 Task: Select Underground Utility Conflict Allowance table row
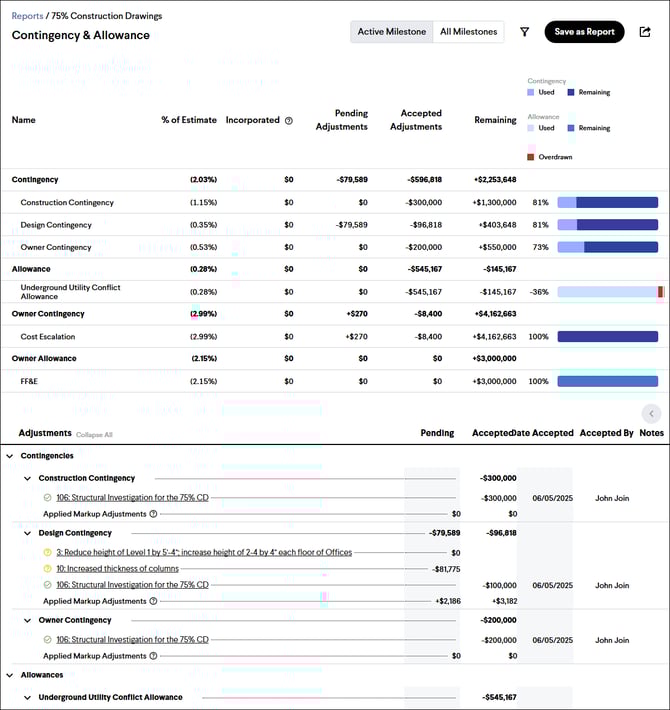pos(335,292)
